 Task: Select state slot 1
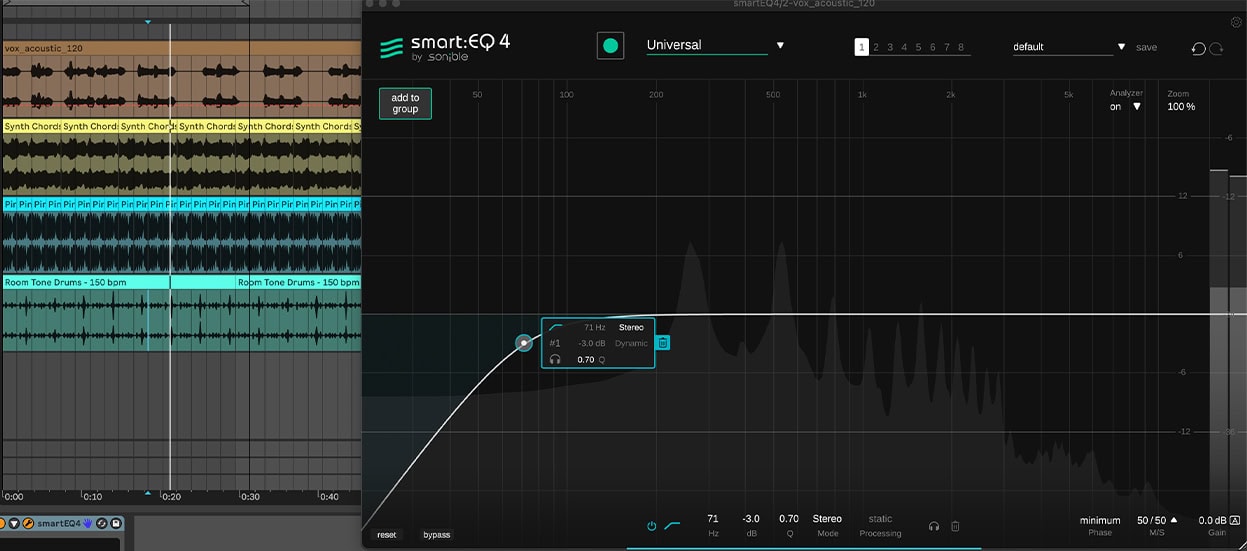click(x=861, y=47)
